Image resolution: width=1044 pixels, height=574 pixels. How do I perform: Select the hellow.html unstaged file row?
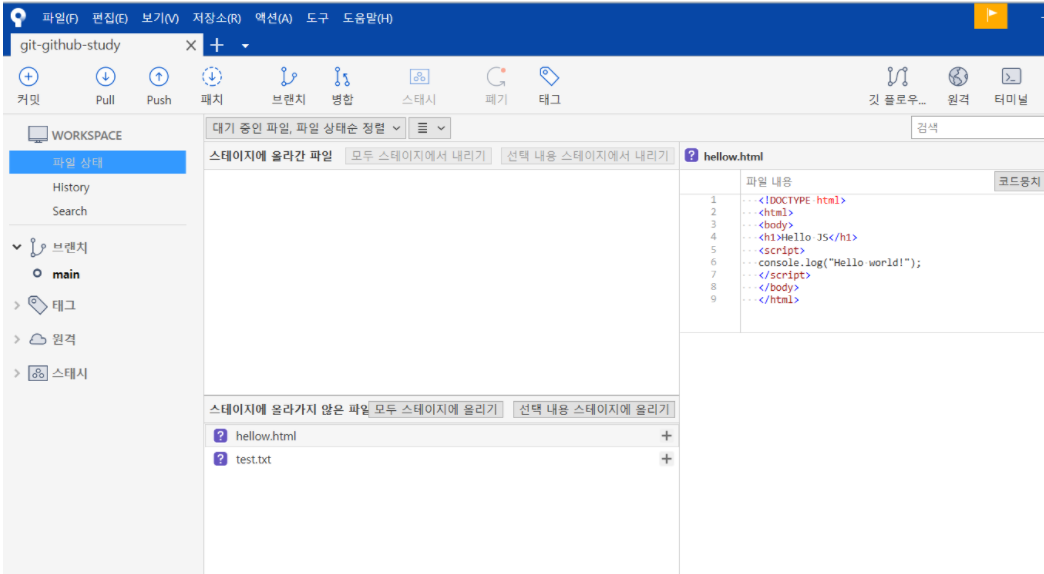click(x=441, y=435)
